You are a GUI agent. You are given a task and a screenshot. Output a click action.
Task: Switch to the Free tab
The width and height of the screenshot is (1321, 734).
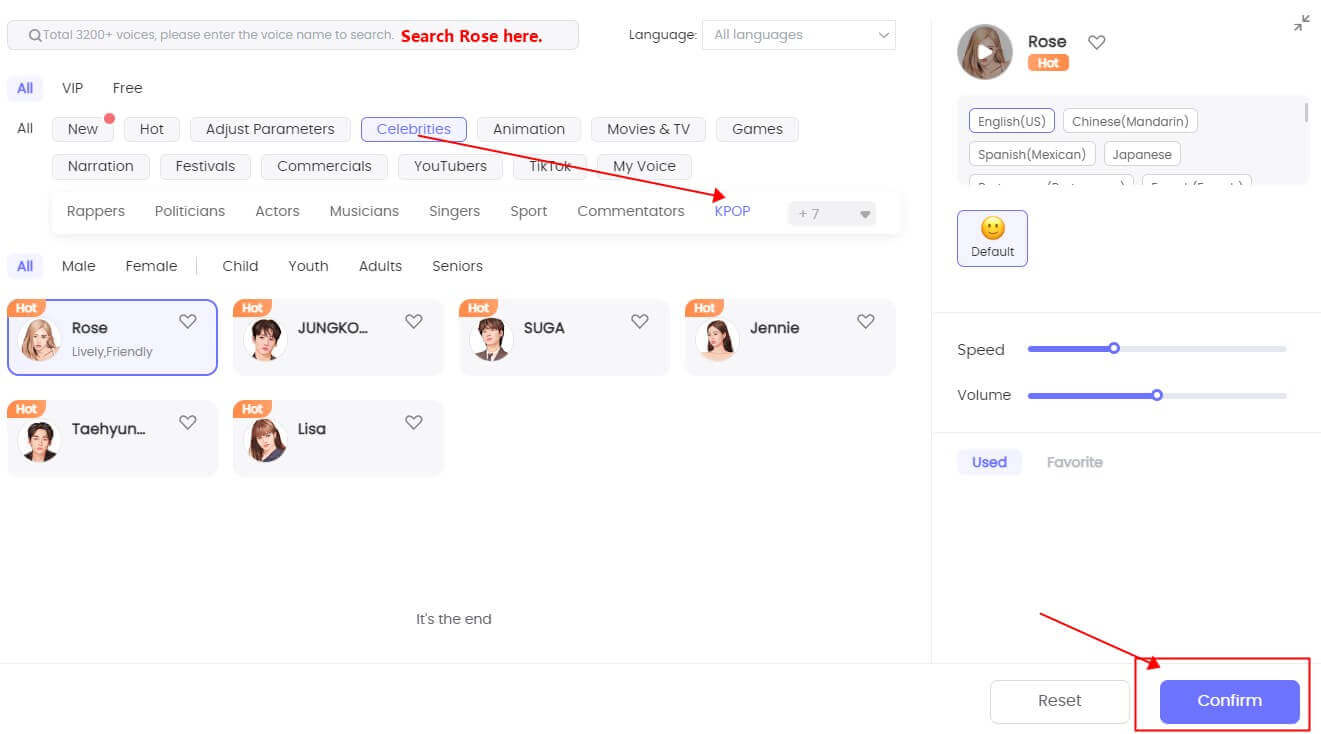(x=128, y=88)
